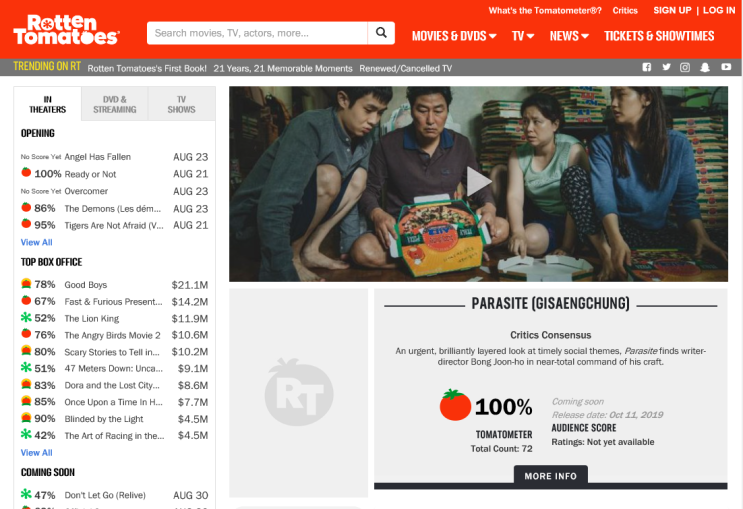Expand the TV dropdown menu

(523, 36)
